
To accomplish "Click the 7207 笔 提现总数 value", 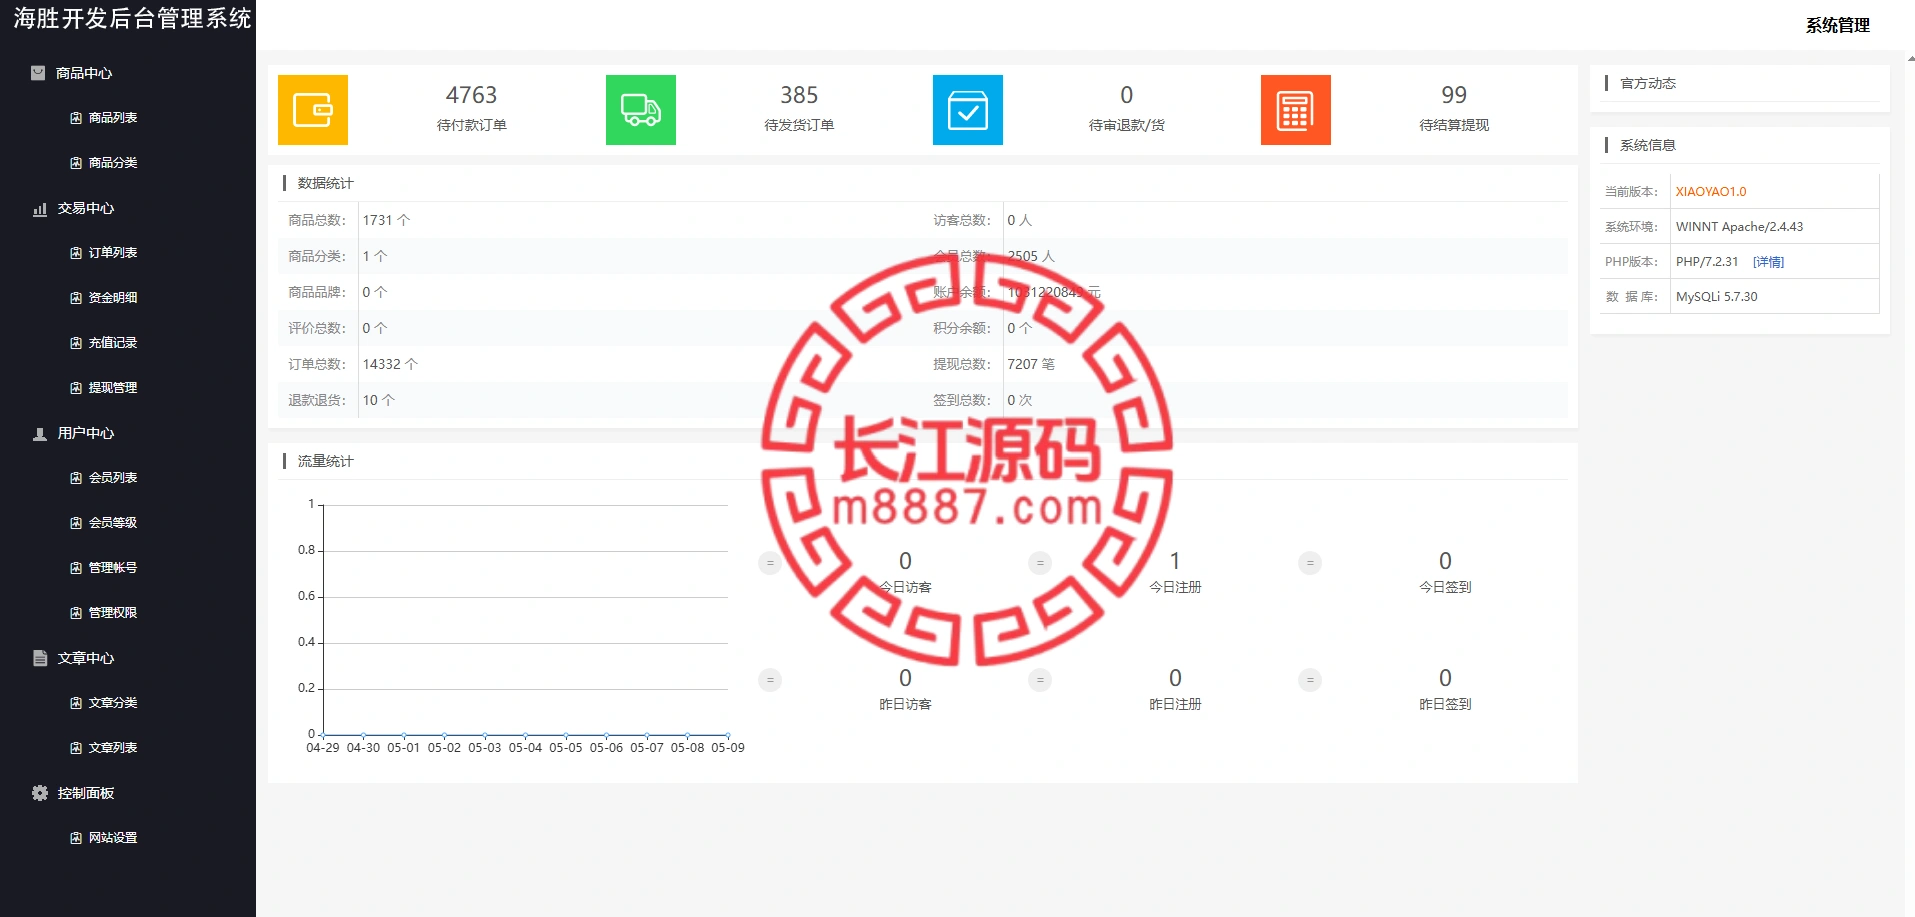I will pyautogui.click(x=1031, y=364).
